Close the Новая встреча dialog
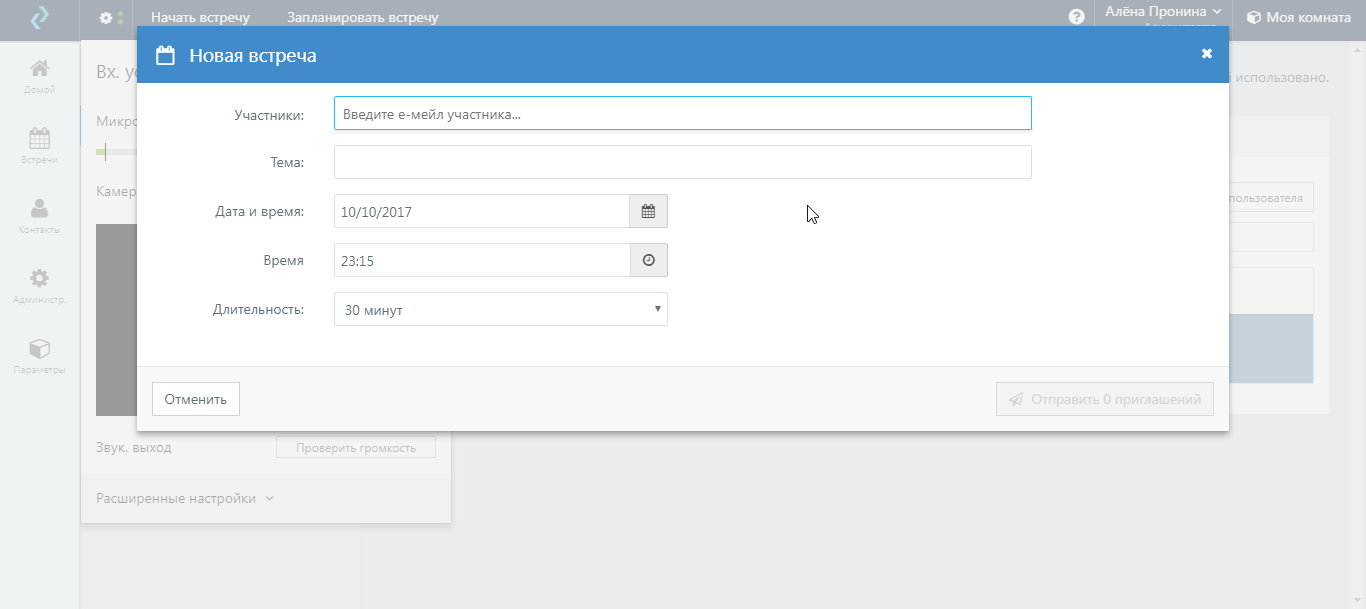 point(1207,54)
